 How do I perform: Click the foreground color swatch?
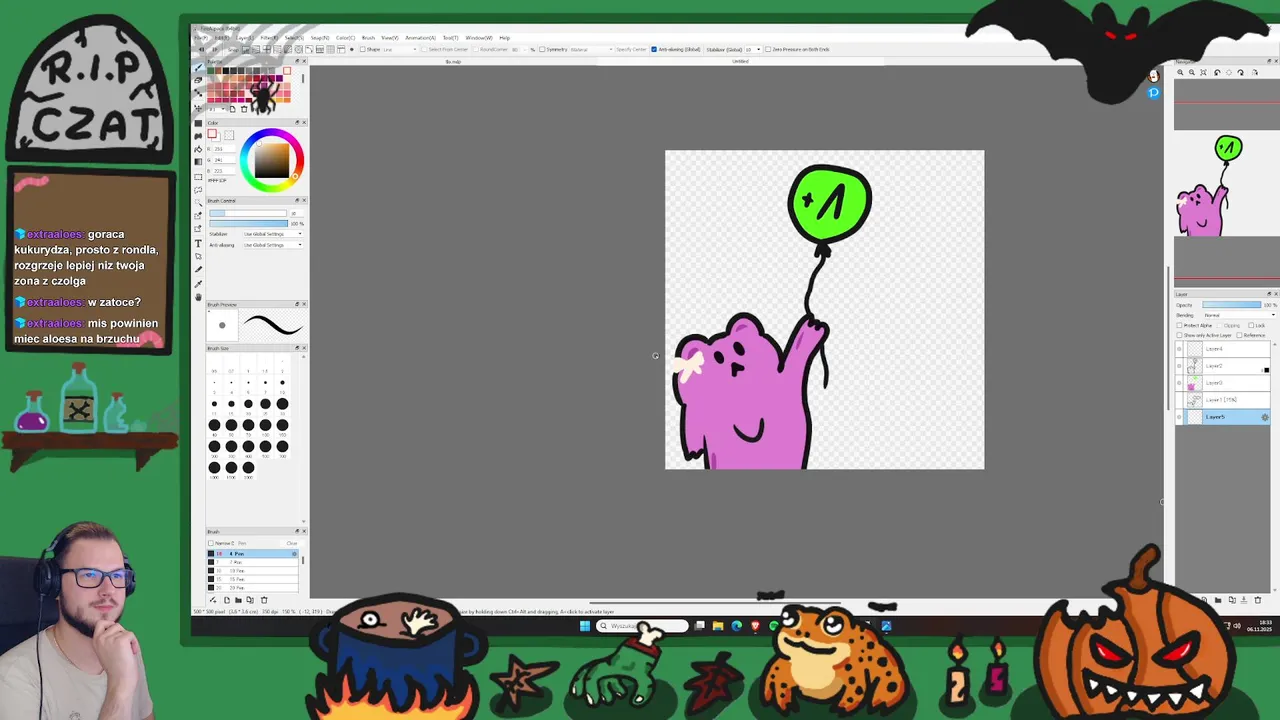coord(212,133)
